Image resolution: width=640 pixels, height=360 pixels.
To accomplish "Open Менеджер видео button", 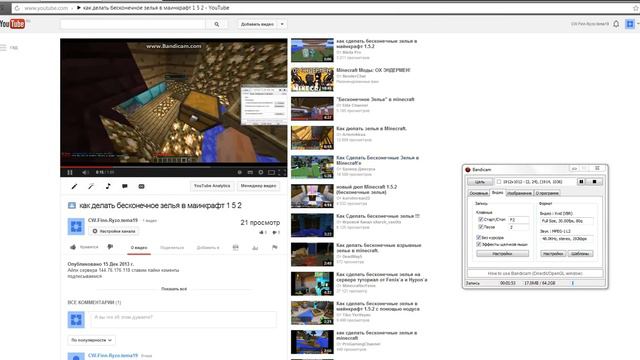I will tap(258, 186).
